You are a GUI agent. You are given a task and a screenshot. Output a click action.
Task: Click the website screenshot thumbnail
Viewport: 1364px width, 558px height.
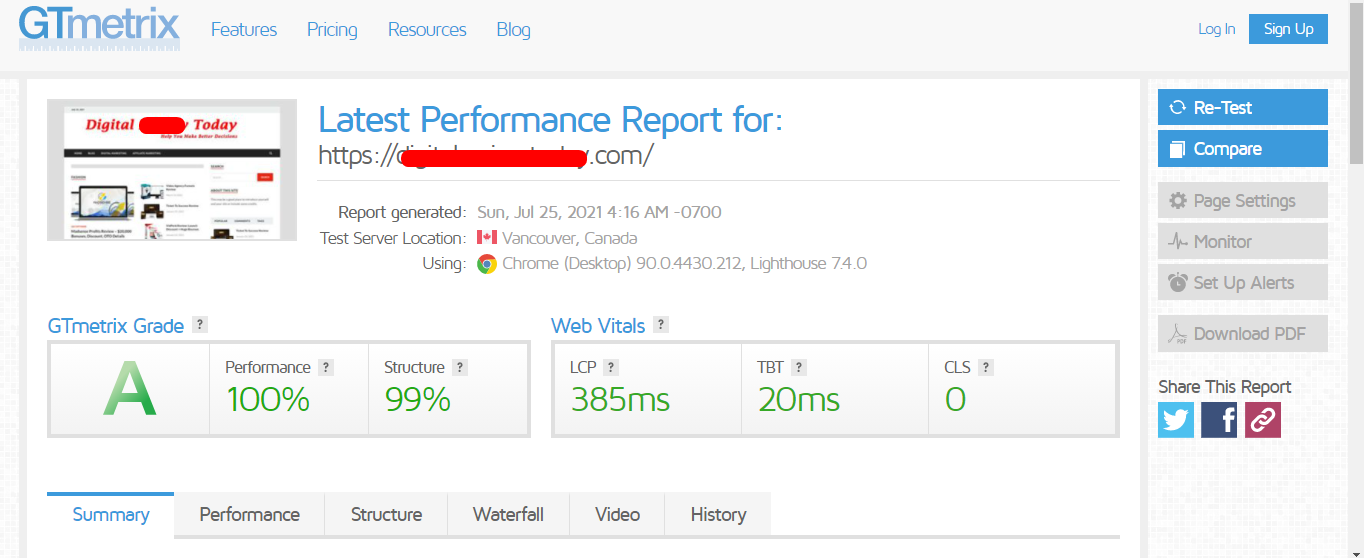coord(172,170)
